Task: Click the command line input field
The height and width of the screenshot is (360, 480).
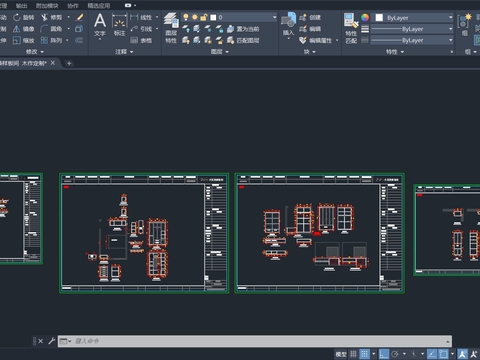Action: tap(255, 341)
